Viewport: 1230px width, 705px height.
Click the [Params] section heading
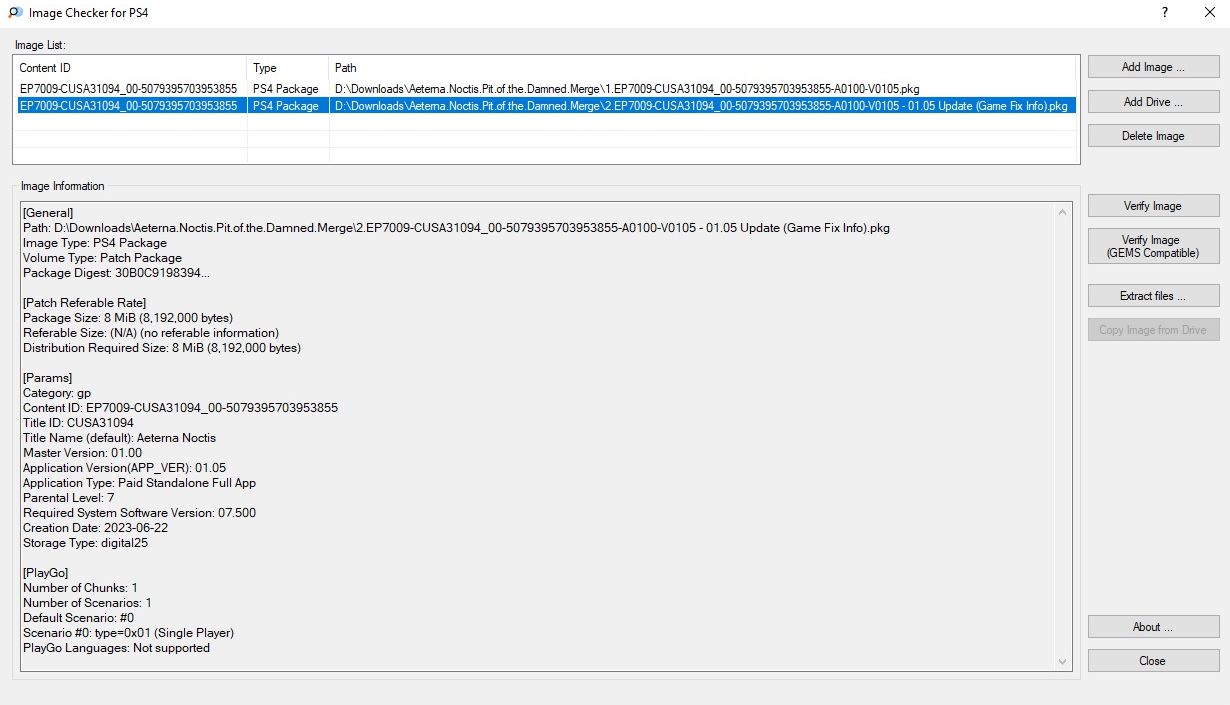pyautogui.click(x=48, y=378)
